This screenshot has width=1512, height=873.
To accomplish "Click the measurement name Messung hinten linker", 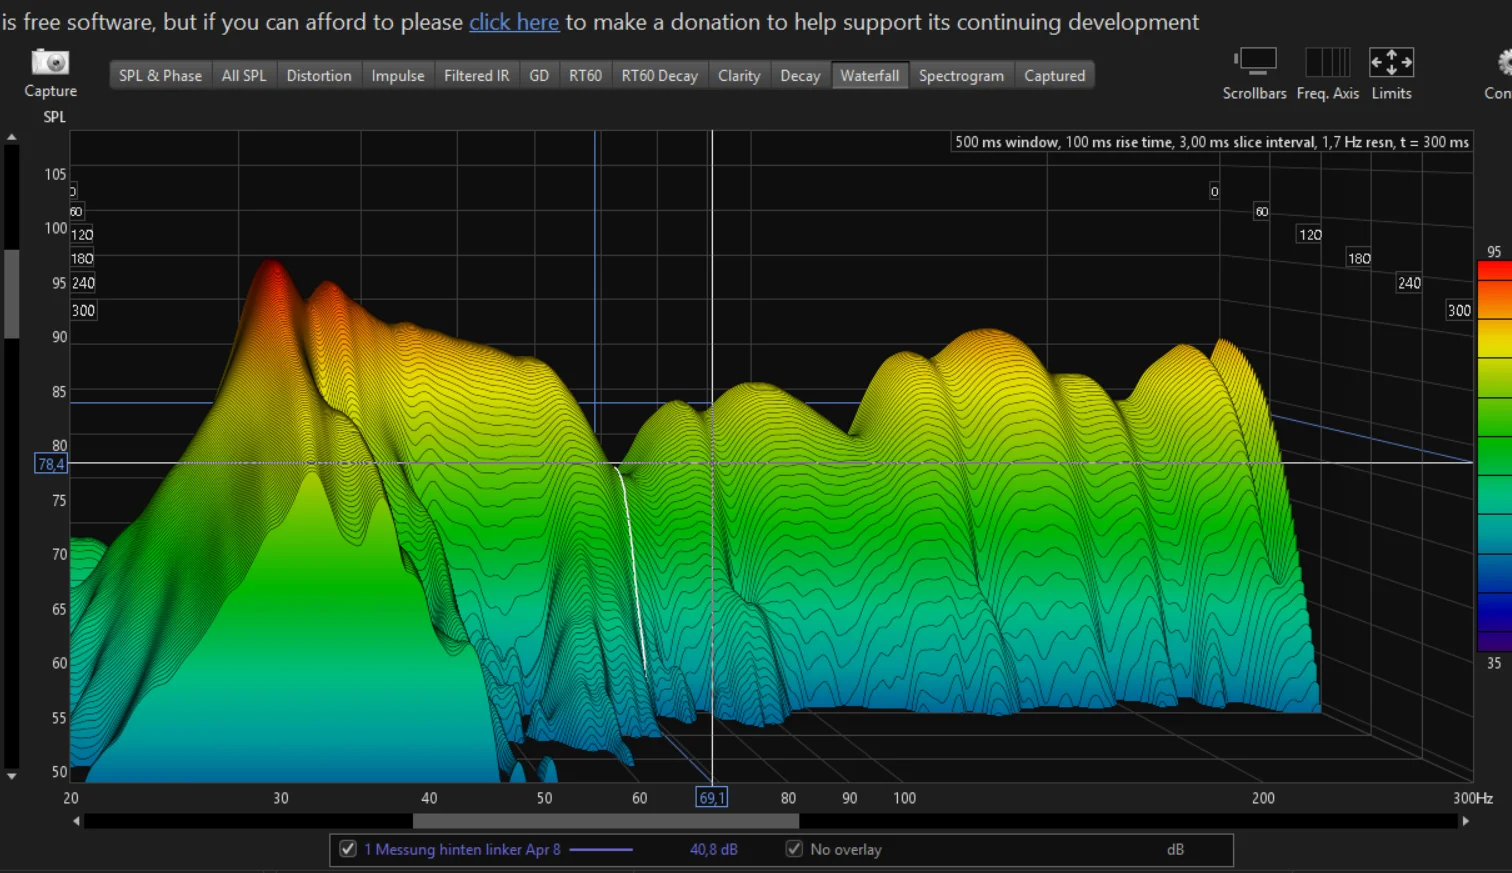I will pos(462,850).
